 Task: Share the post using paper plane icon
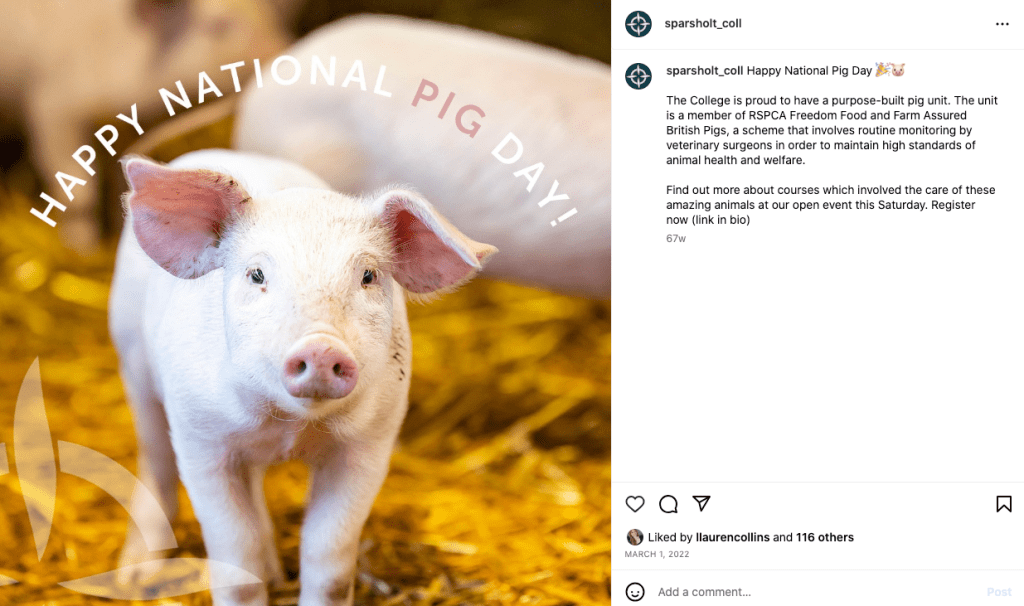701,503
